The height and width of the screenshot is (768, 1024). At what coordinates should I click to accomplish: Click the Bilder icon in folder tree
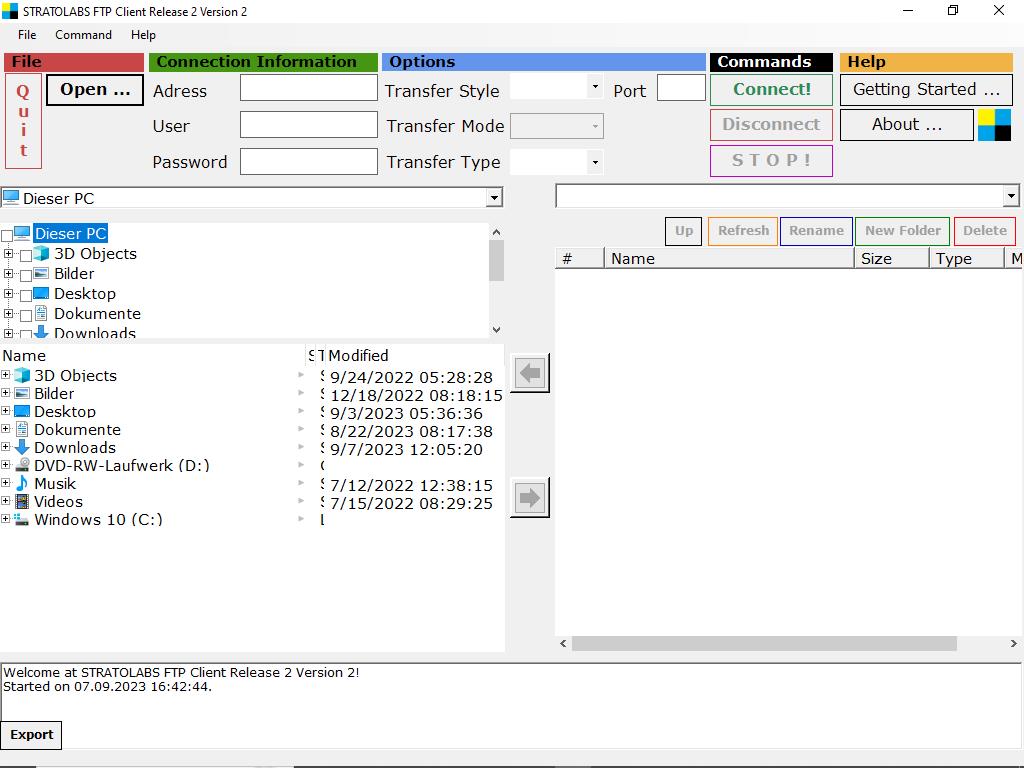click(x=41, y=274)
